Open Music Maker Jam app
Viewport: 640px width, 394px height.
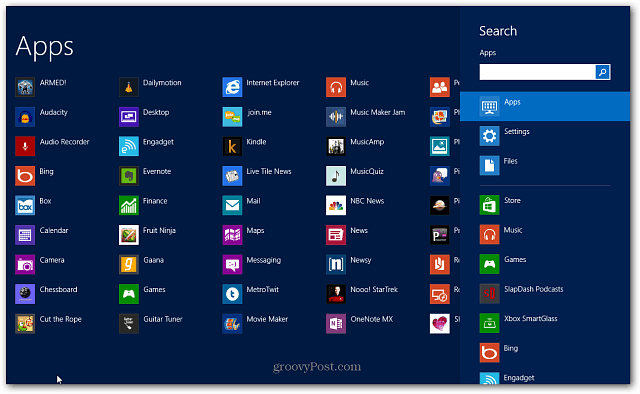336,117
